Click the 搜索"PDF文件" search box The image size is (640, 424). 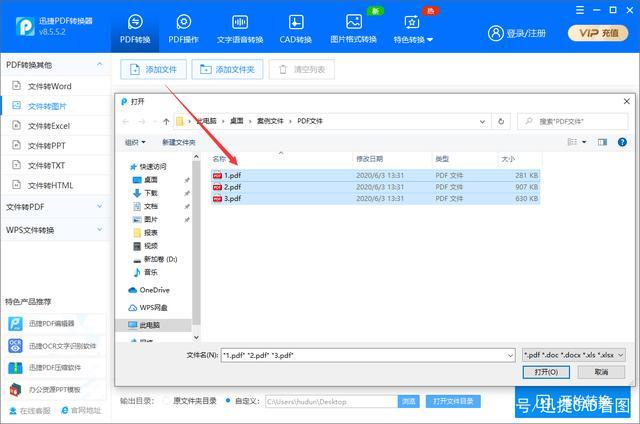pyautogui.click(x=573, y=121)
